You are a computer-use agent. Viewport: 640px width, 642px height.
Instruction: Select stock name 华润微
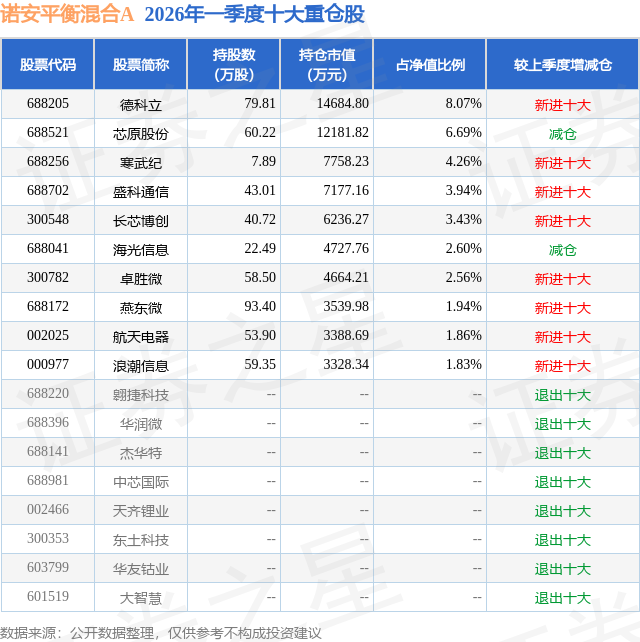click(x=141, y=424)
